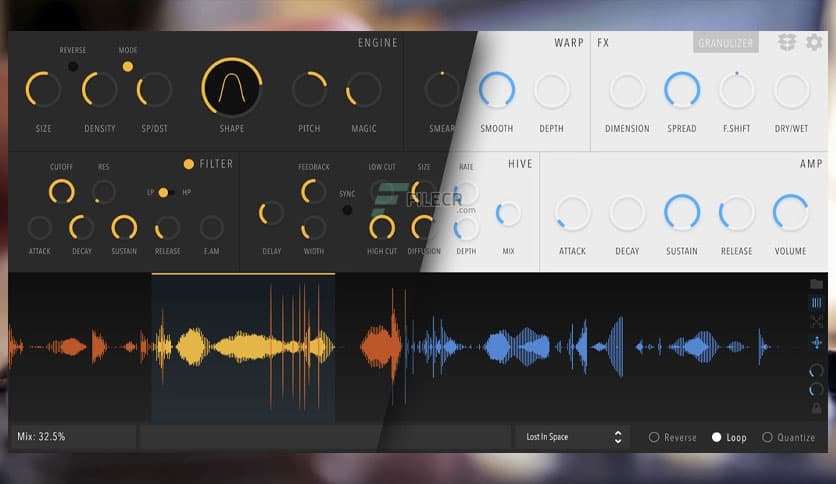This screenshot has height=484, width=836.
Task: Click the orange loop marker bar above the selection
Action: click(x=244, y=274)
